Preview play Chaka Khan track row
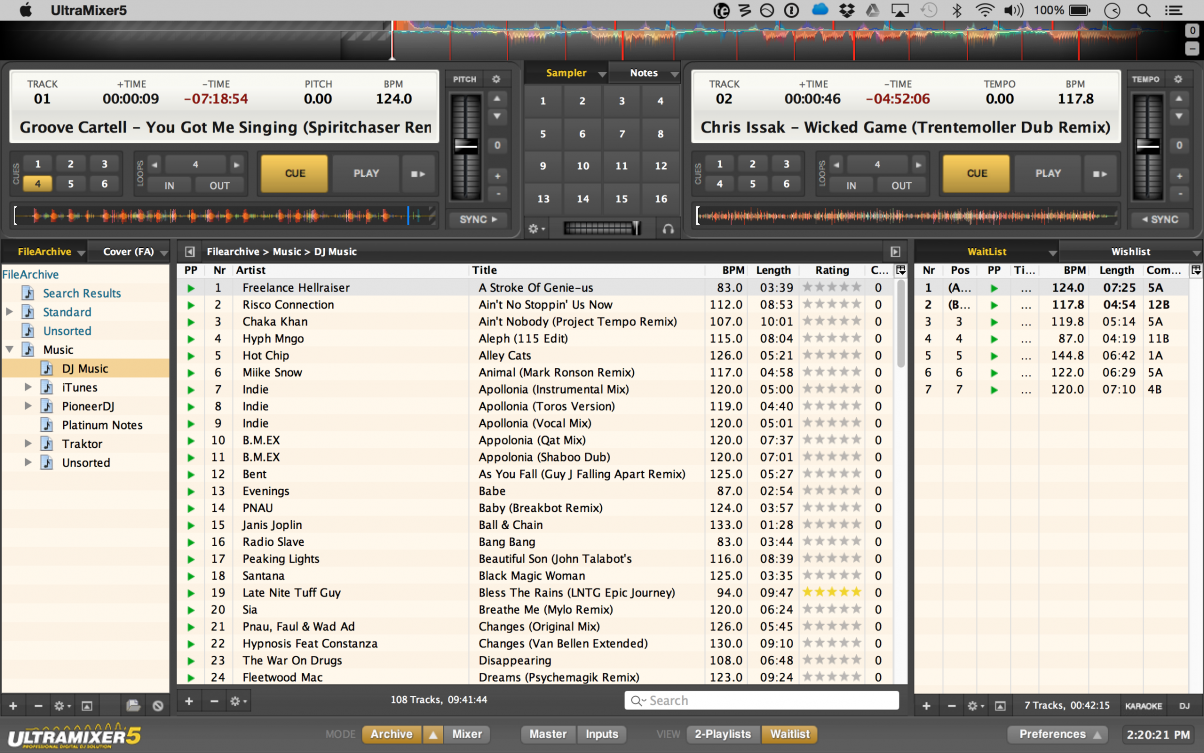The image size is (1204, 753). click(x=191, y=322)
